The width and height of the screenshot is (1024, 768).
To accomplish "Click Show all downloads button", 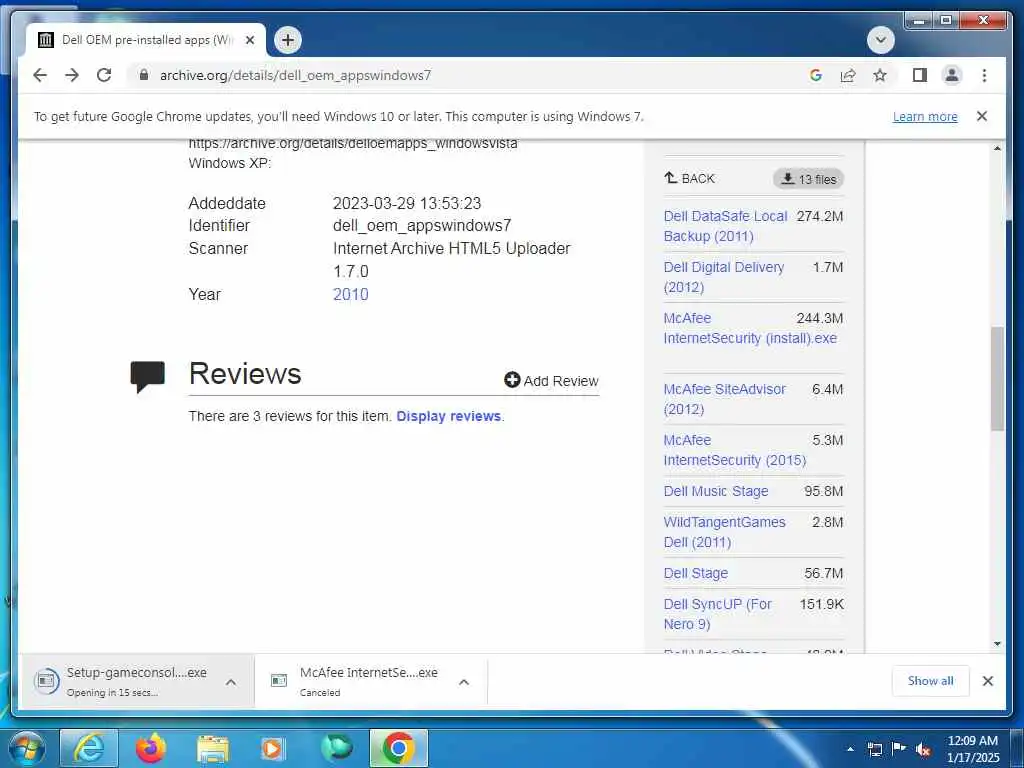I will (x=930, y=681).
